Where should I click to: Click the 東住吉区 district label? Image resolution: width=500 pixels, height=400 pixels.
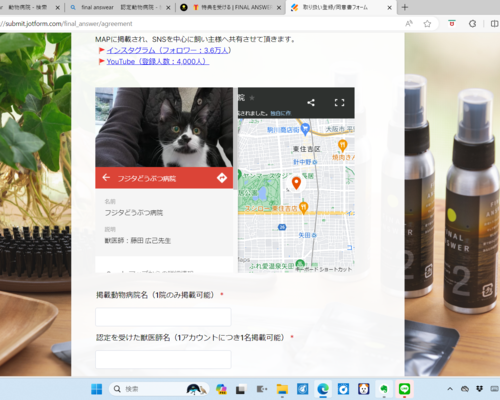click(x=306, y=149)
